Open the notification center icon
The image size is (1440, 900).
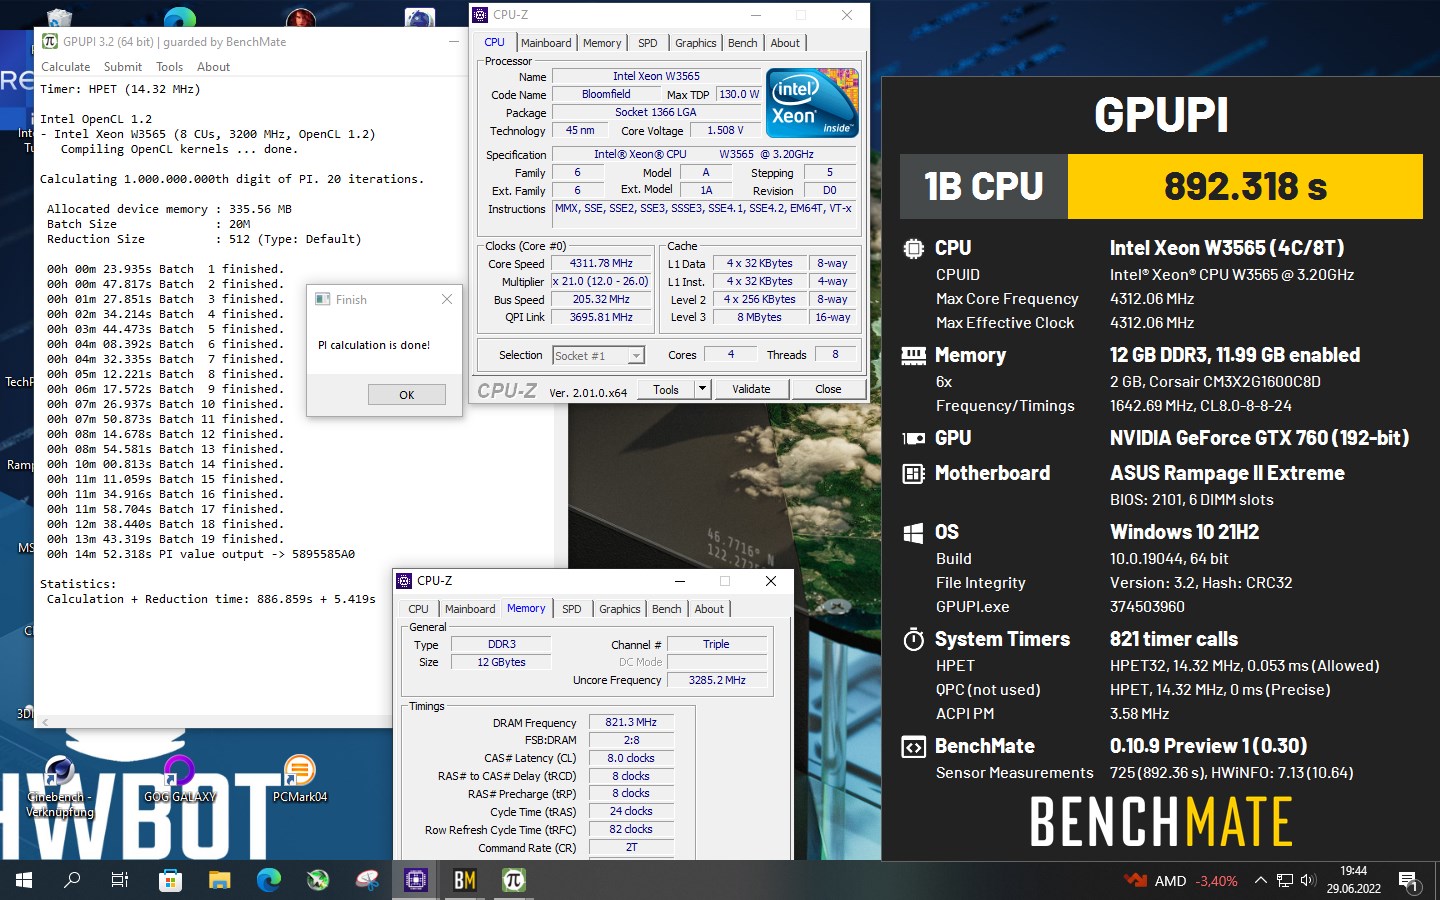click(1409, 881)
